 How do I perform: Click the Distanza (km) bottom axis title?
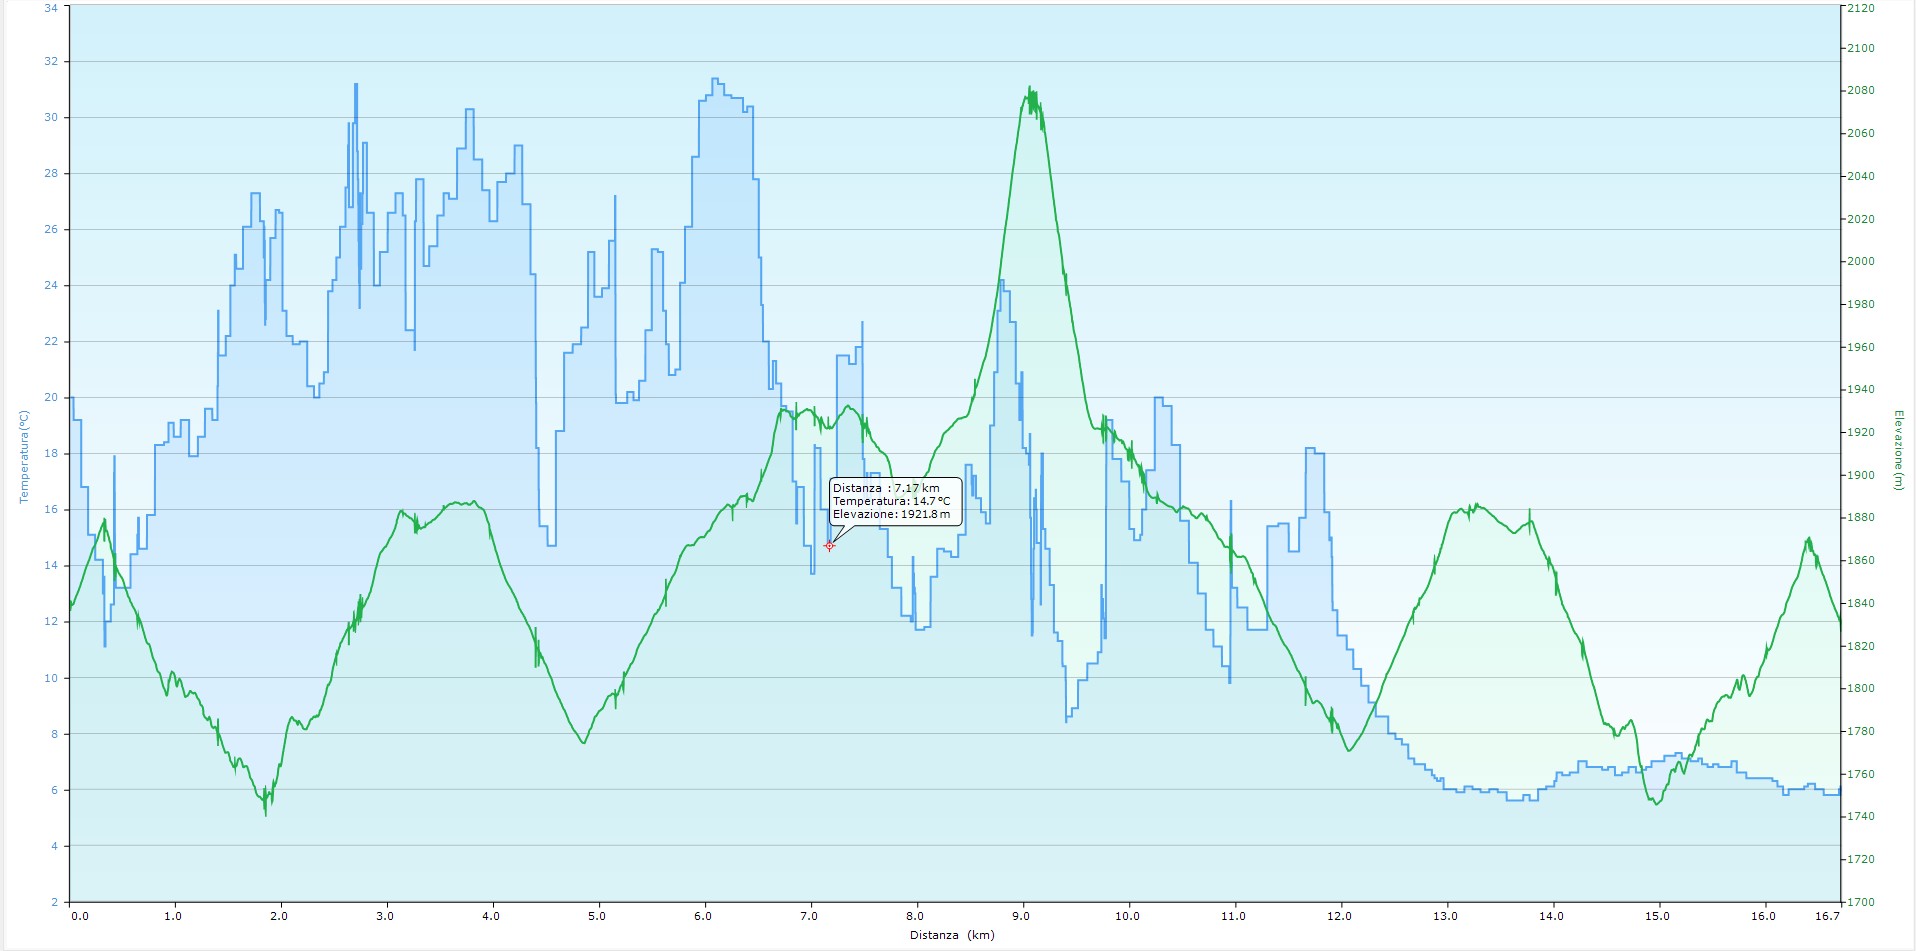tap(952, 936)
